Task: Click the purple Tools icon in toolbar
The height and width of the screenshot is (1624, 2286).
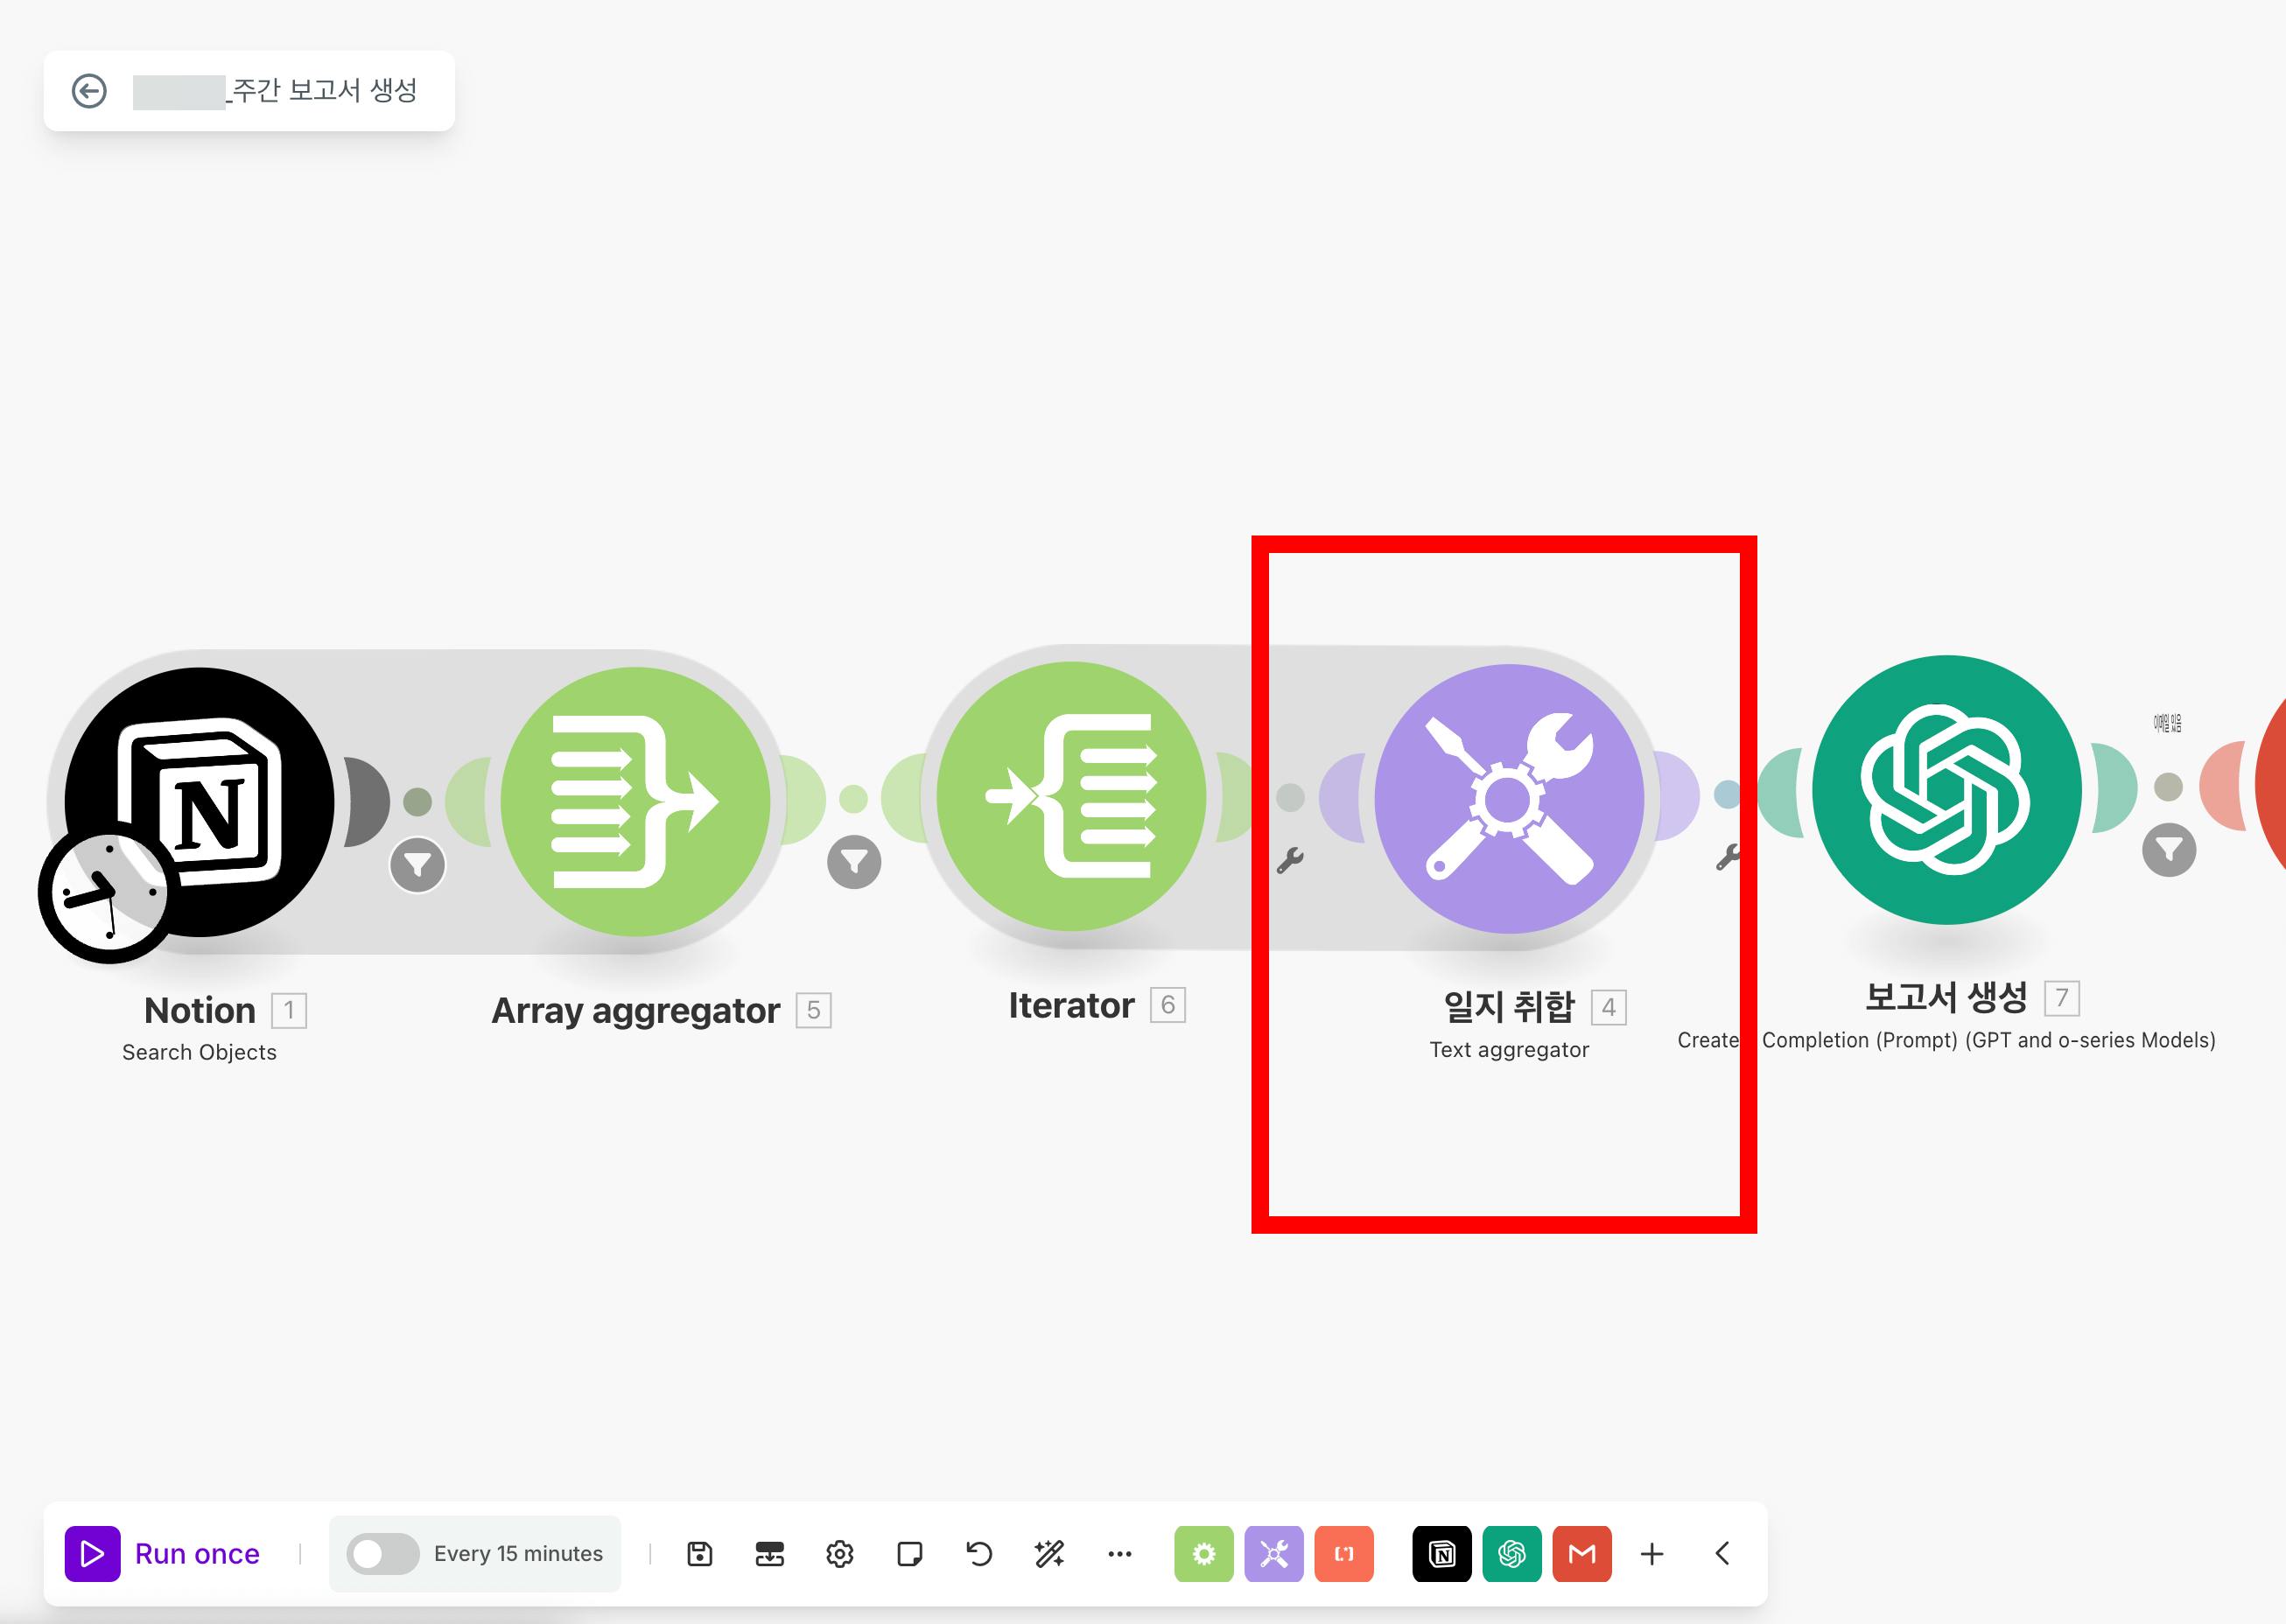Action: tap(1273, 1553)
